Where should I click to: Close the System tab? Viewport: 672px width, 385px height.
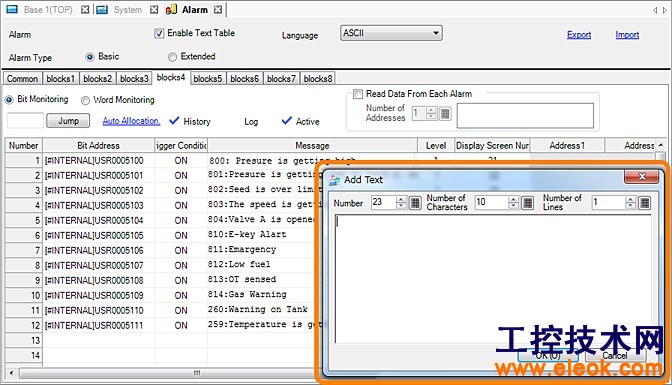pos(154,9)
